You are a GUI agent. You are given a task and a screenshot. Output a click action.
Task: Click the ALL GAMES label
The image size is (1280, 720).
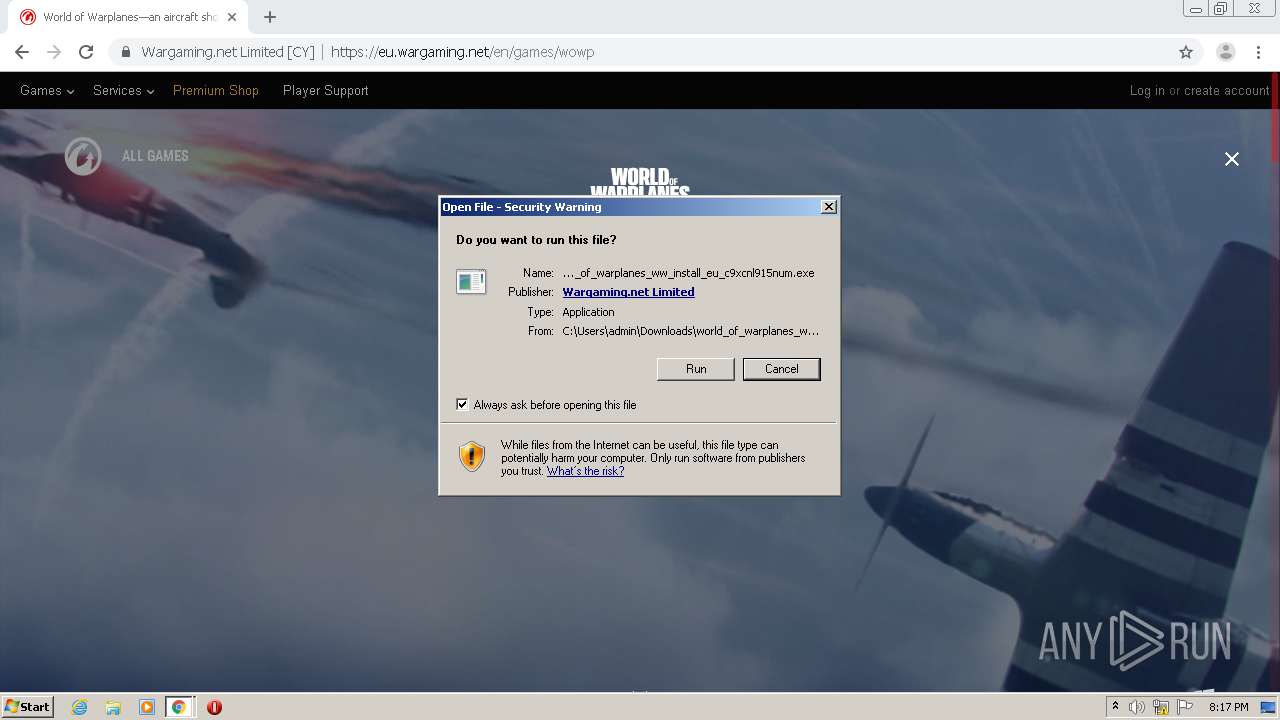[x=155, y=156]
